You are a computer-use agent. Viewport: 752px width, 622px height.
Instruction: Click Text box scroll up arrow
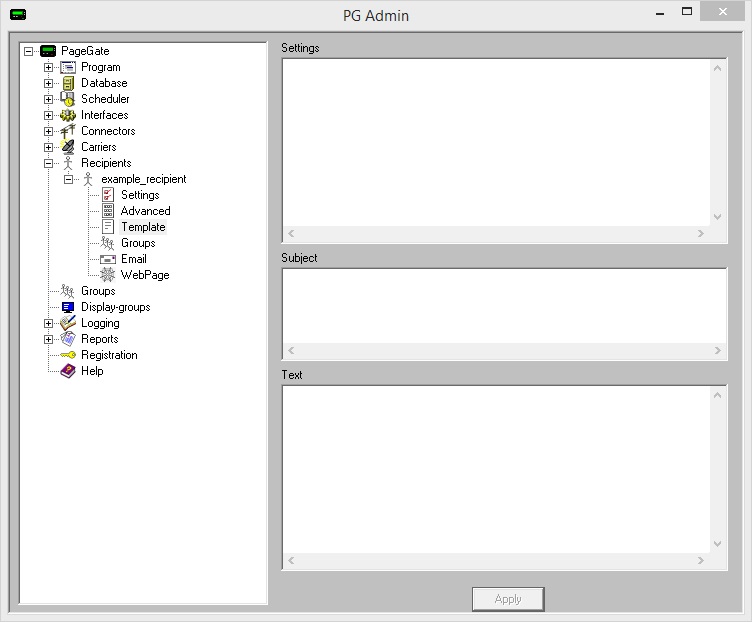(717, 395)
